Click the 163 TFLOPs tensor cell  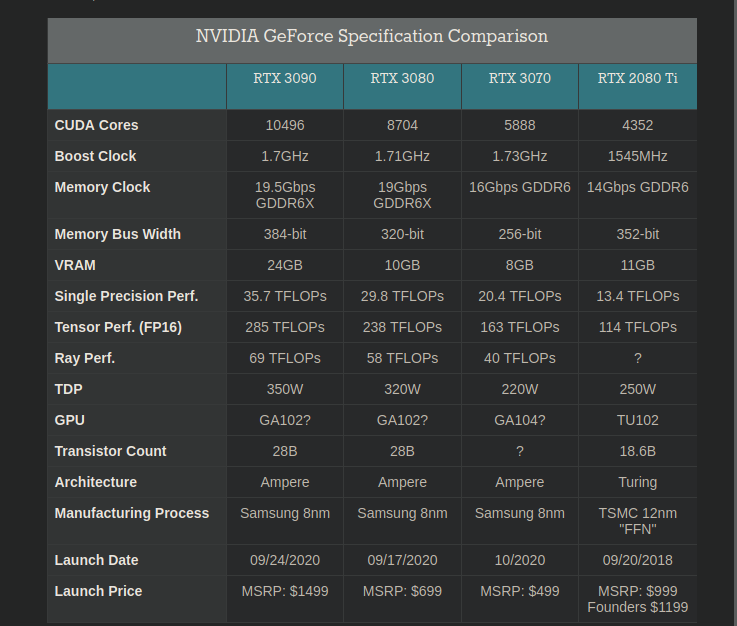pos(520,327)
